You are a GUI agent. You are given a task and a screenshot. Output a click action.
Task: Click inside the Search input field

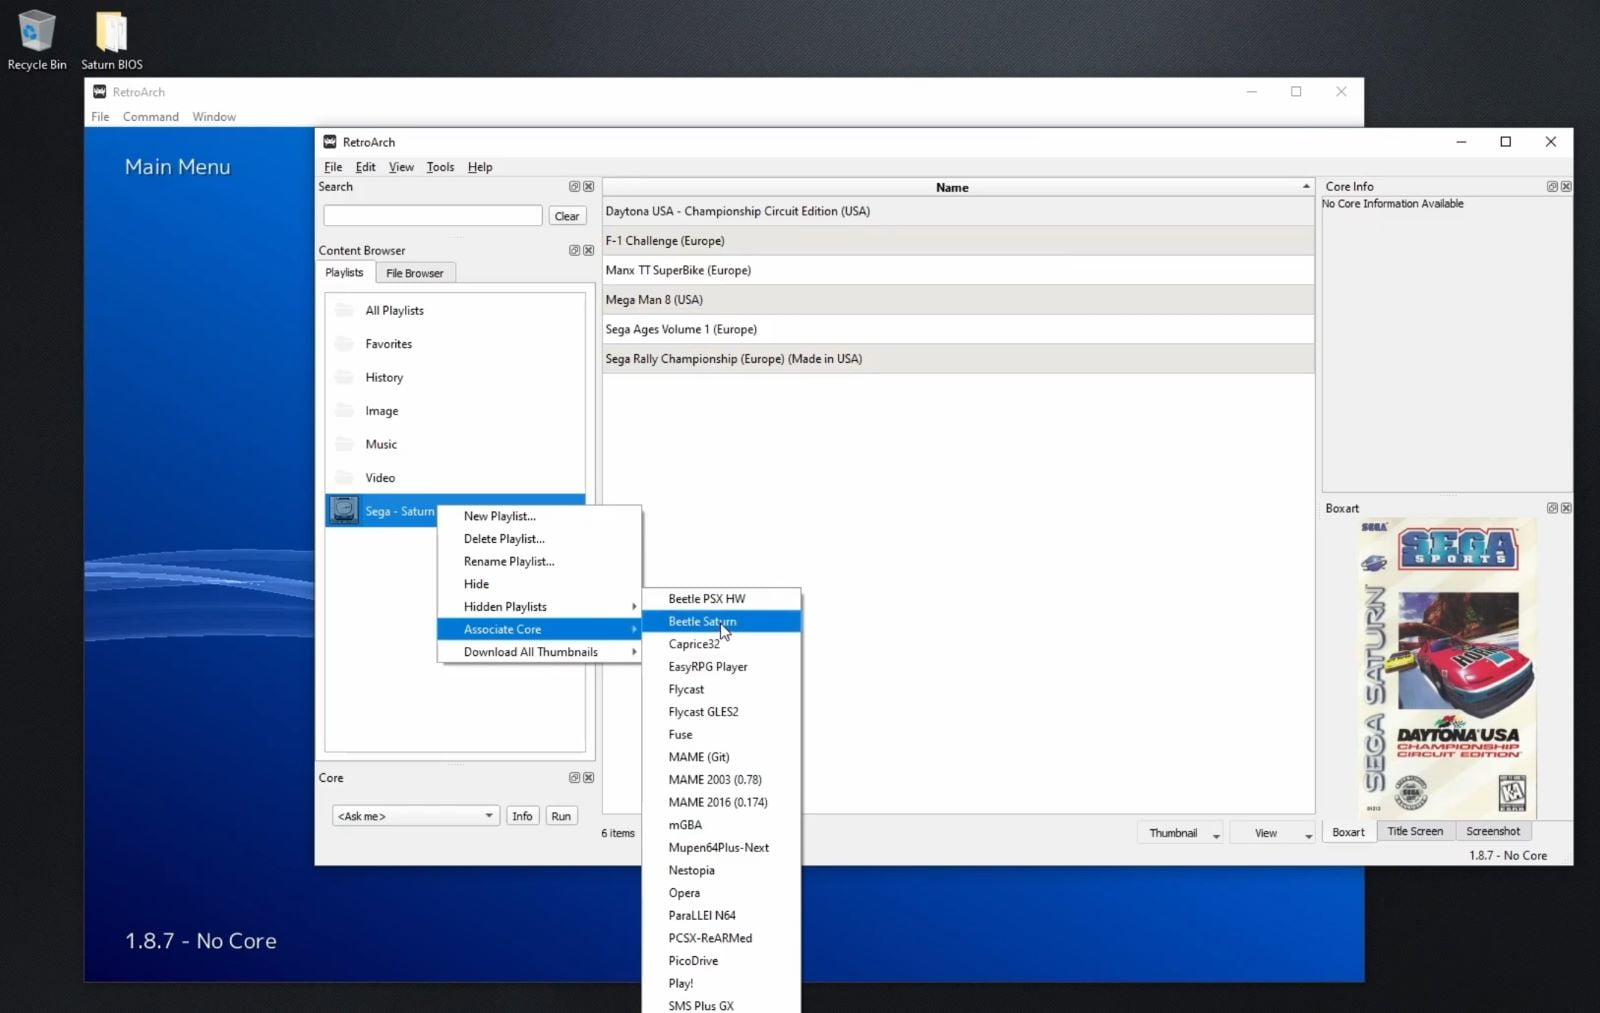point(432,215)
